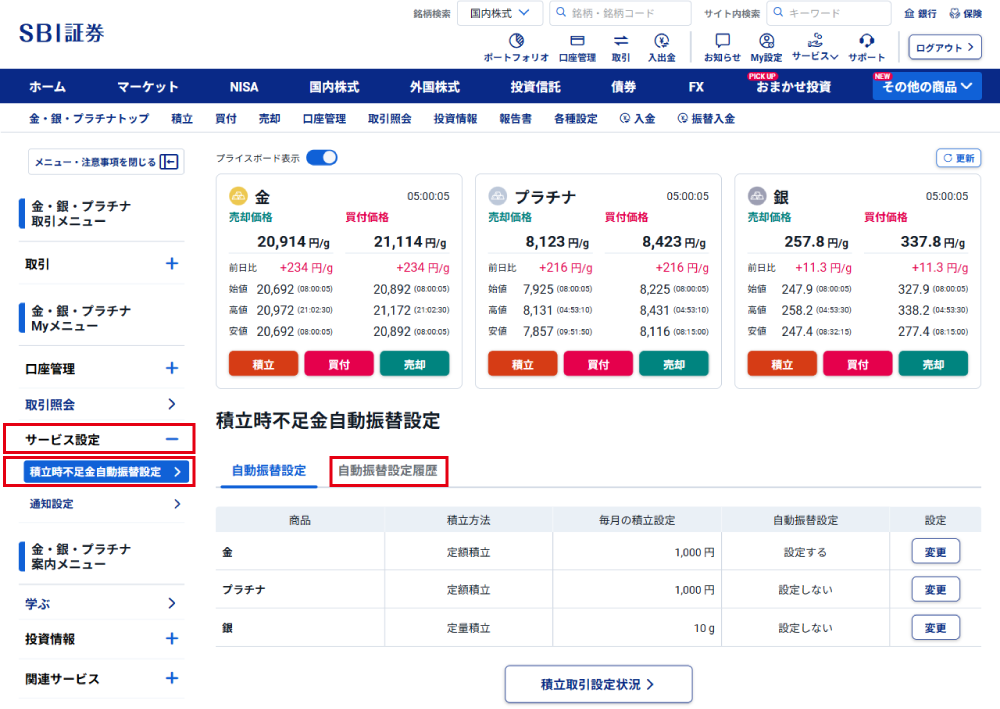
Task: Collapse the サービス設定 sidebar section
Action: coord(171,439)
